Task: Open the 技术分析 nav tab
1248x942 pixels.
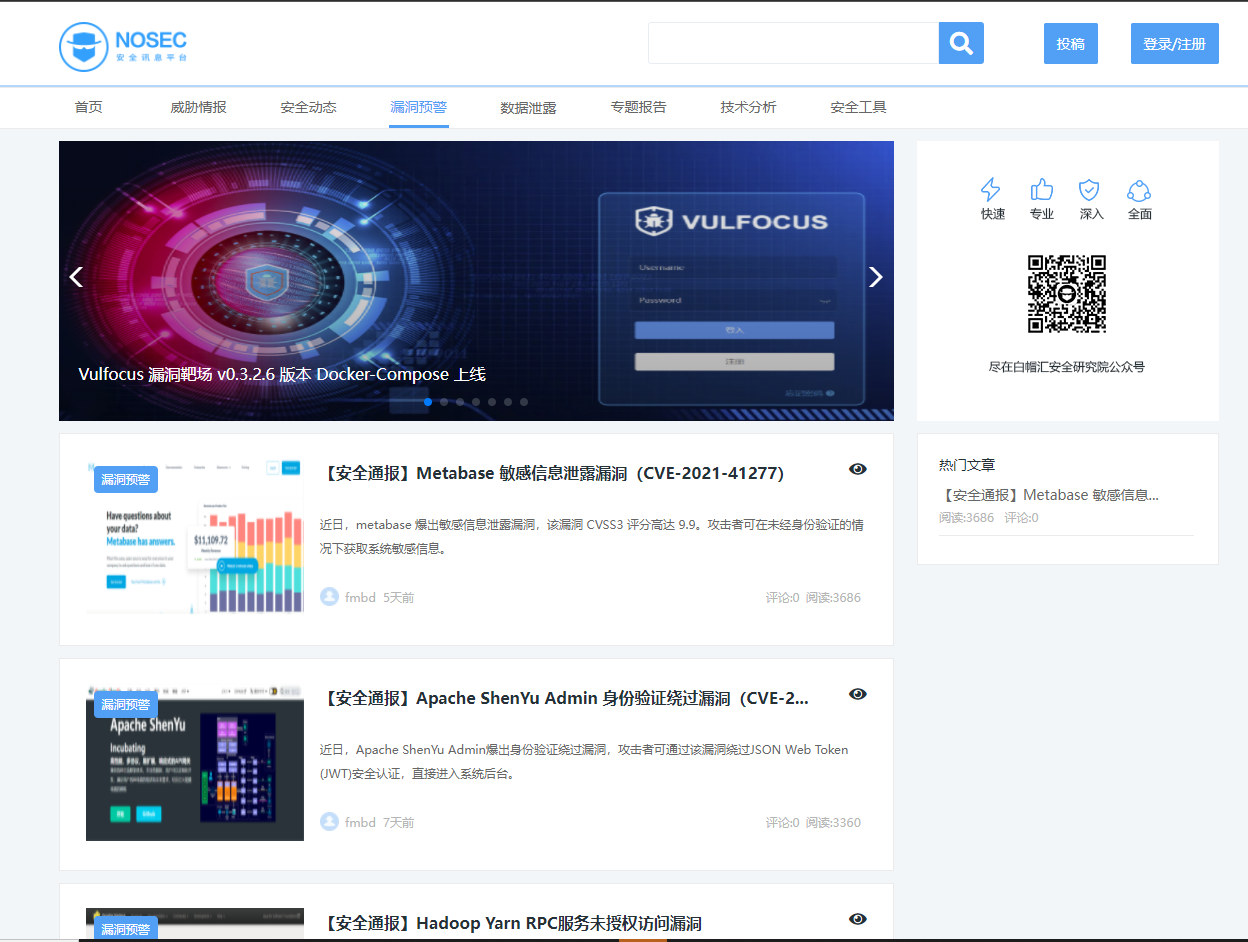Action: [748, 107]
